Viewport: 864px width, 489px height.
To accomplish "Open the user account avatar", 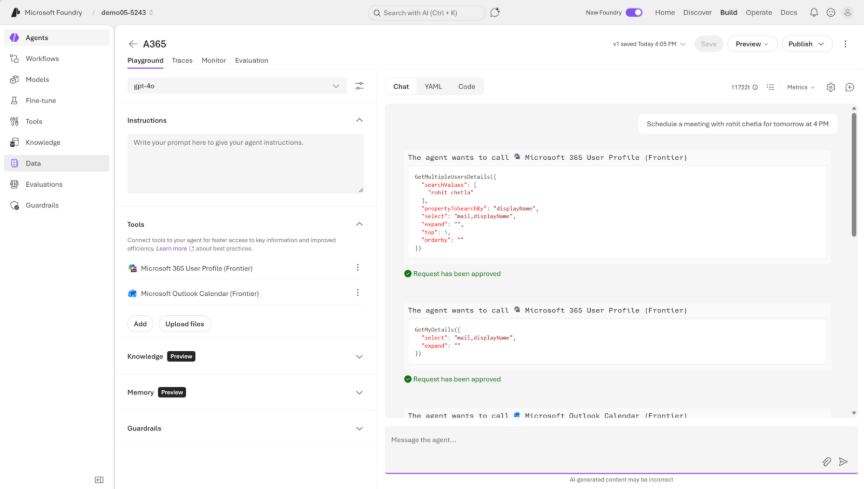I will pos(847,12).
